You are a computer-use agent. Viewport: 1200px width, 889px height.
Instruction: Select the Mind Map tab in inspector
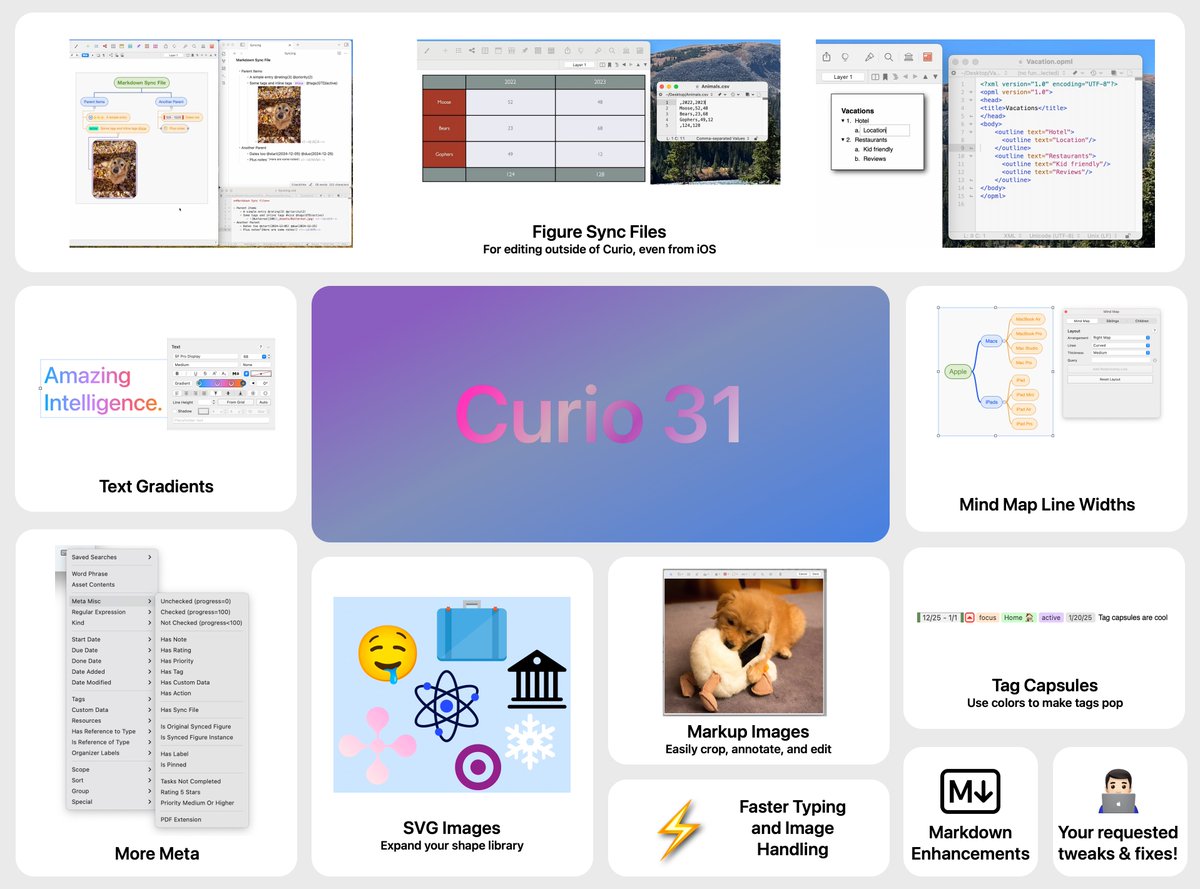coord(1082,321)
